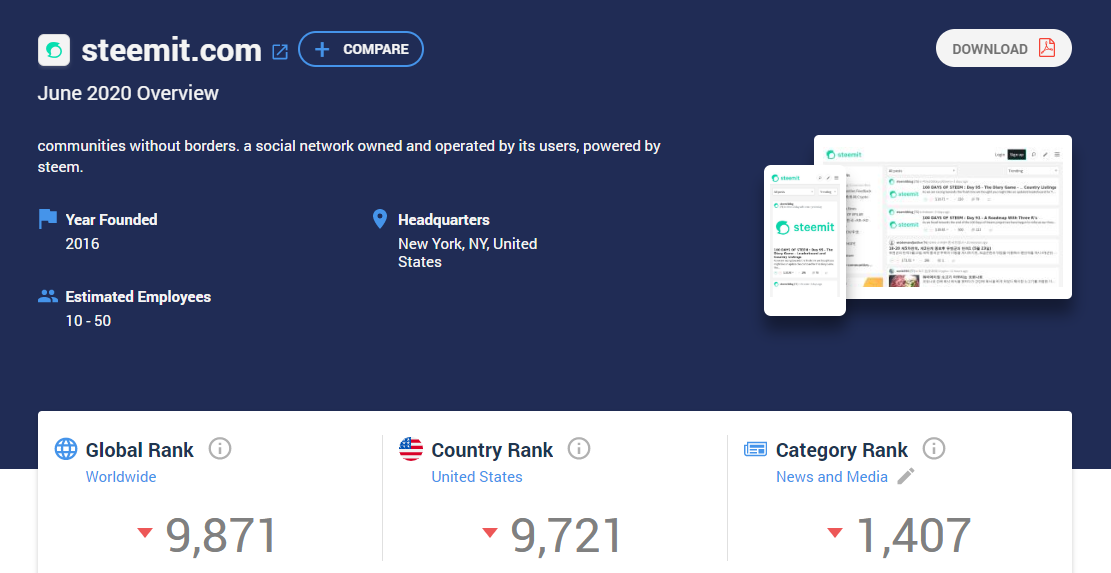Click the steemit.com site logo icon
The width and height of the screenshot is (1111, 573).
(54, 50)
